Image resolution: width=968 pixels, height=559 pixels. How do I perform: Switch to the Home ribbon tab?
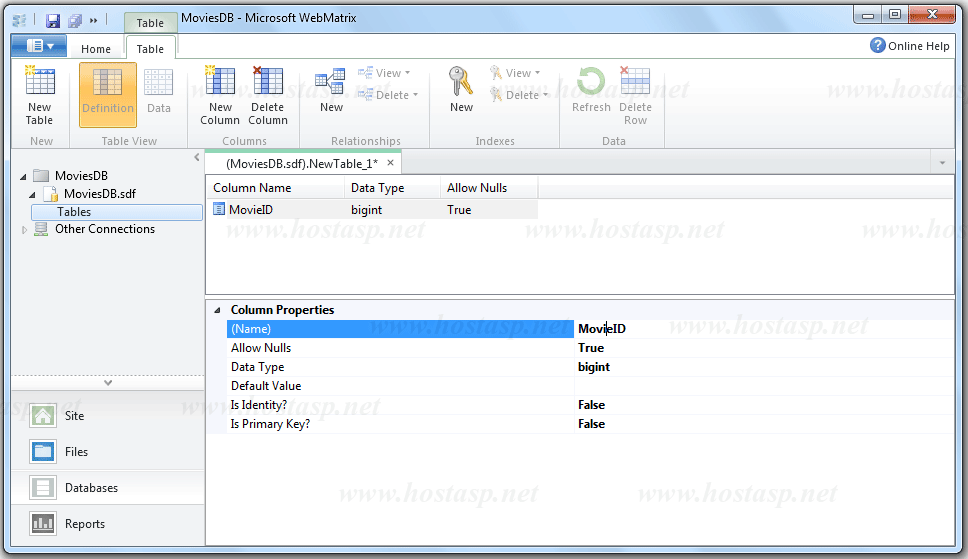[x=96, y=49]
